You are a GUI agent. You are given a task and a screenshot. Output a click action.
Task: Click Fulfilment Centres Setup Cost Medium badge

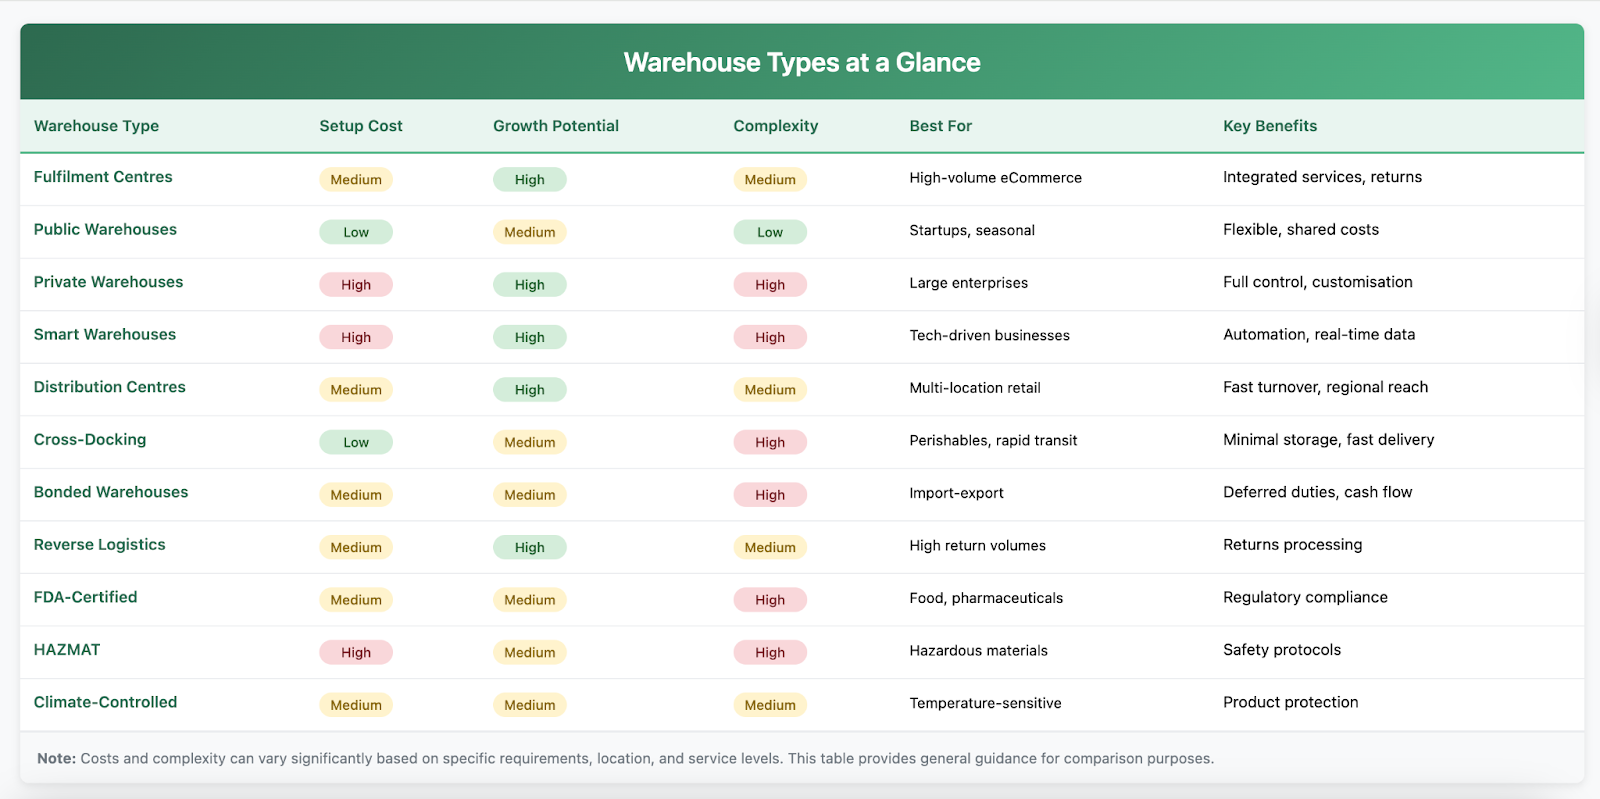coord(356,180)
